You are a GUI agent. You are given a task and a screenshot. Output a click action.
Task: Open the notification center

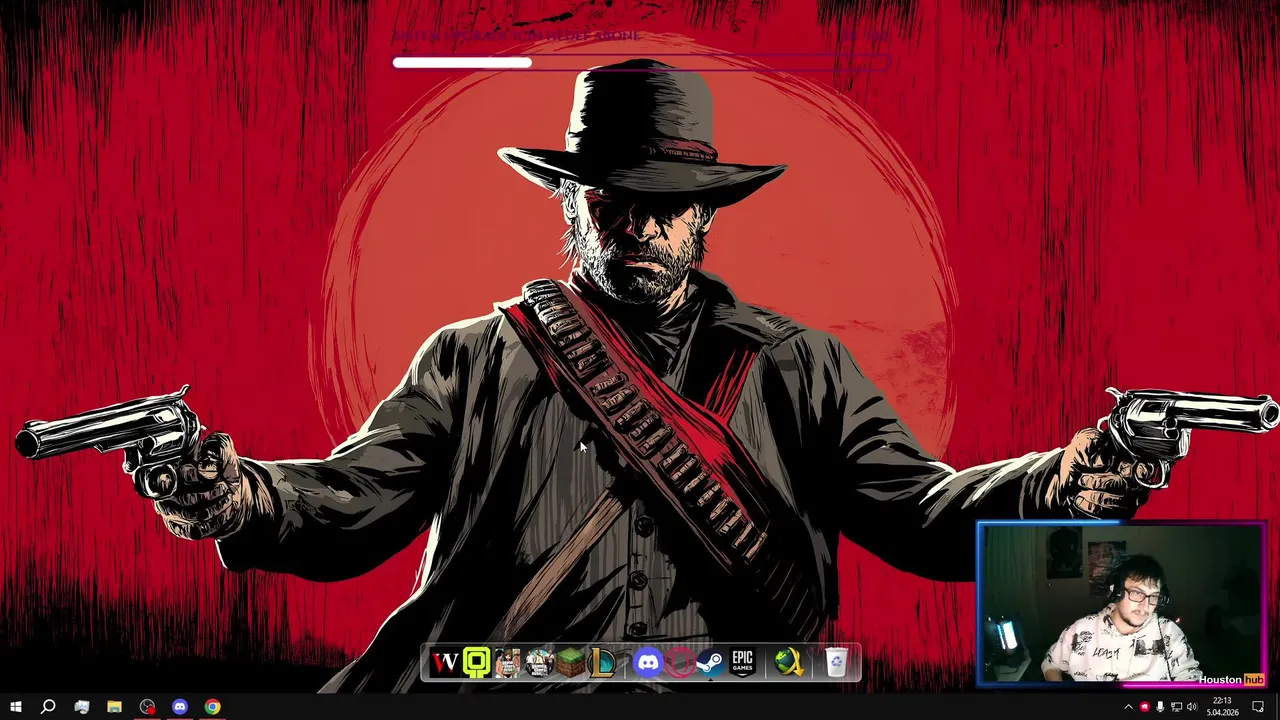point(1258,707)
